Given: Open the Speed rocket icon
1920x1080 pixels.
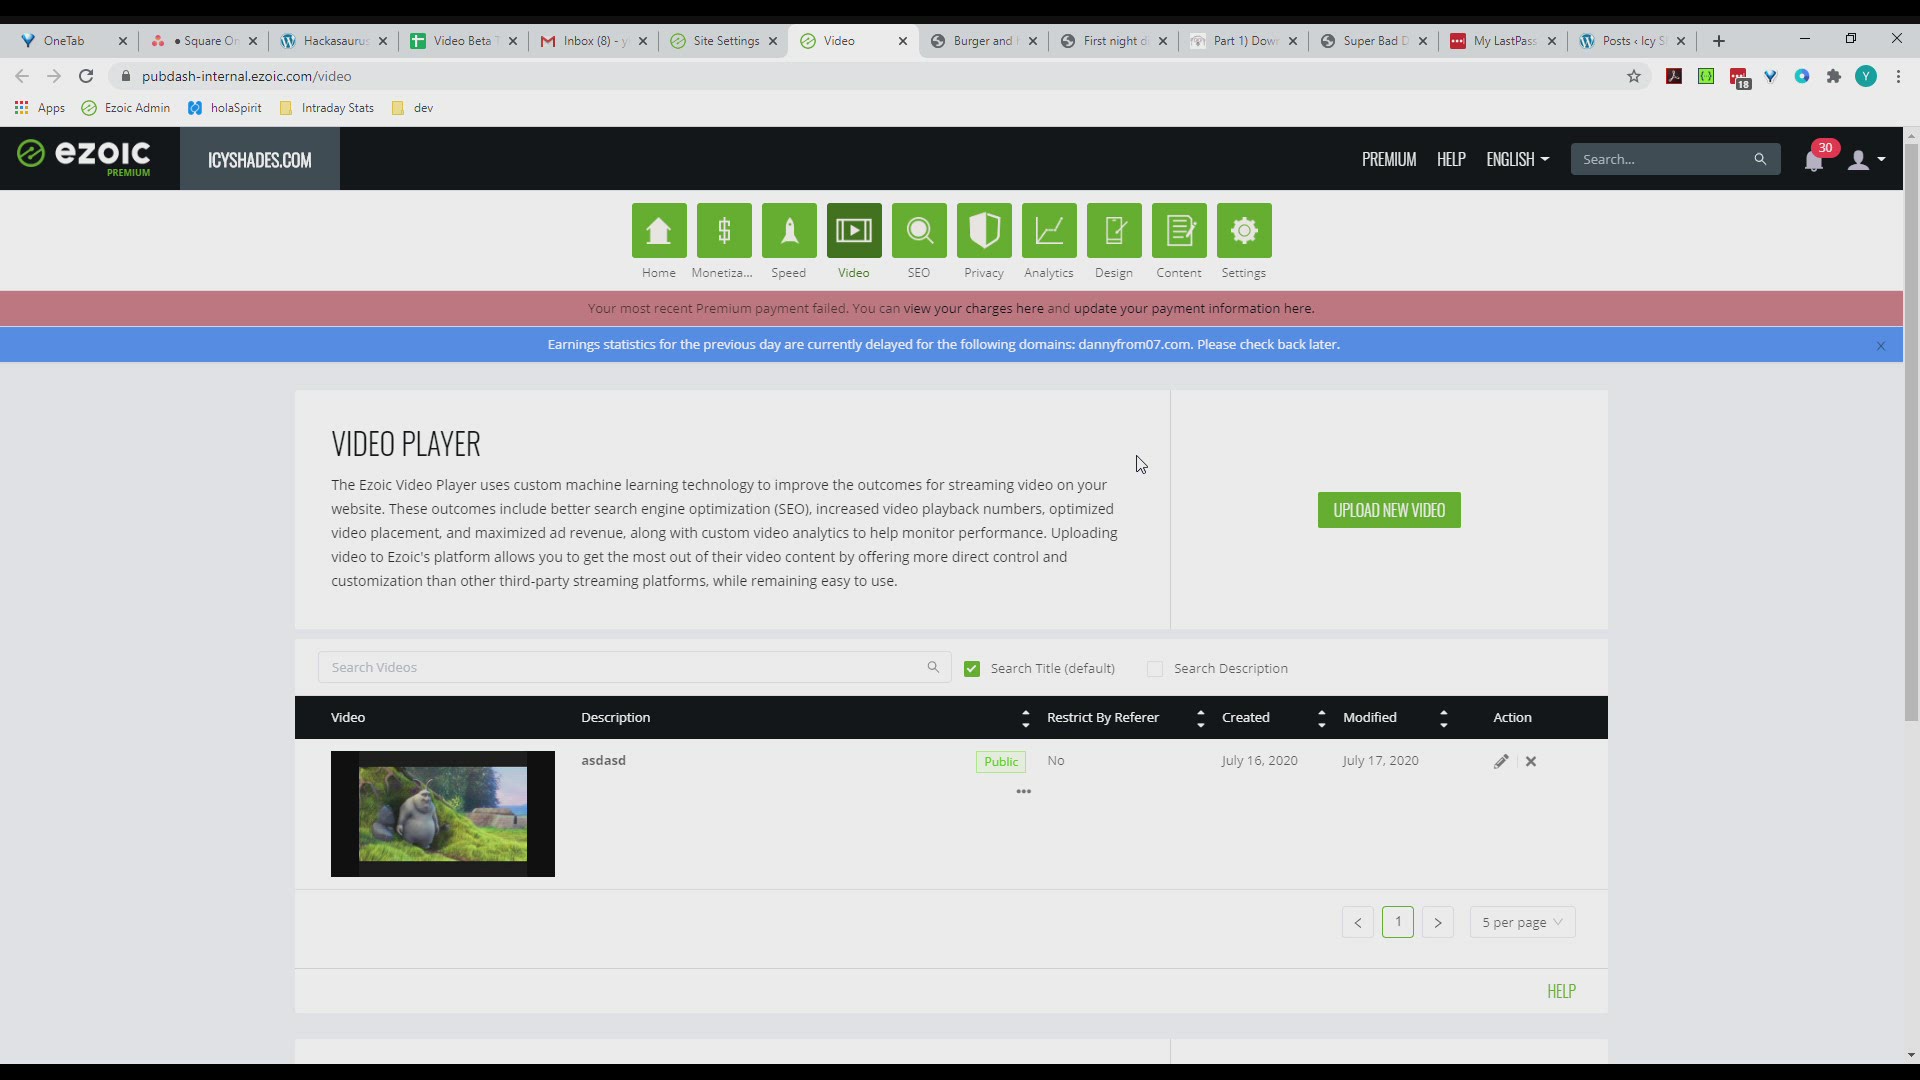Looking at the screenshot, I should [x=789, y=230].
